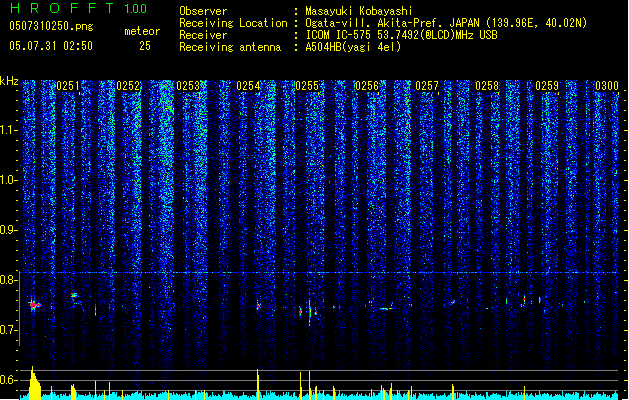Image resolution: width=629 pixels, height=400 pixels.
Task: Click the 0251 time marker
Action: pyautogui.click(x=68, y=86)
